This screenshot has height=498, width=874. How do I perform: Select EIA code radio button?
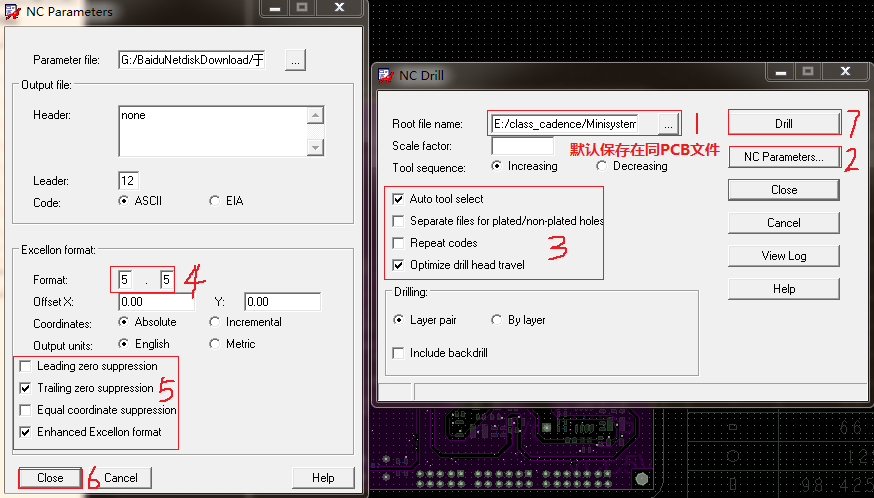tap(215, 201)
